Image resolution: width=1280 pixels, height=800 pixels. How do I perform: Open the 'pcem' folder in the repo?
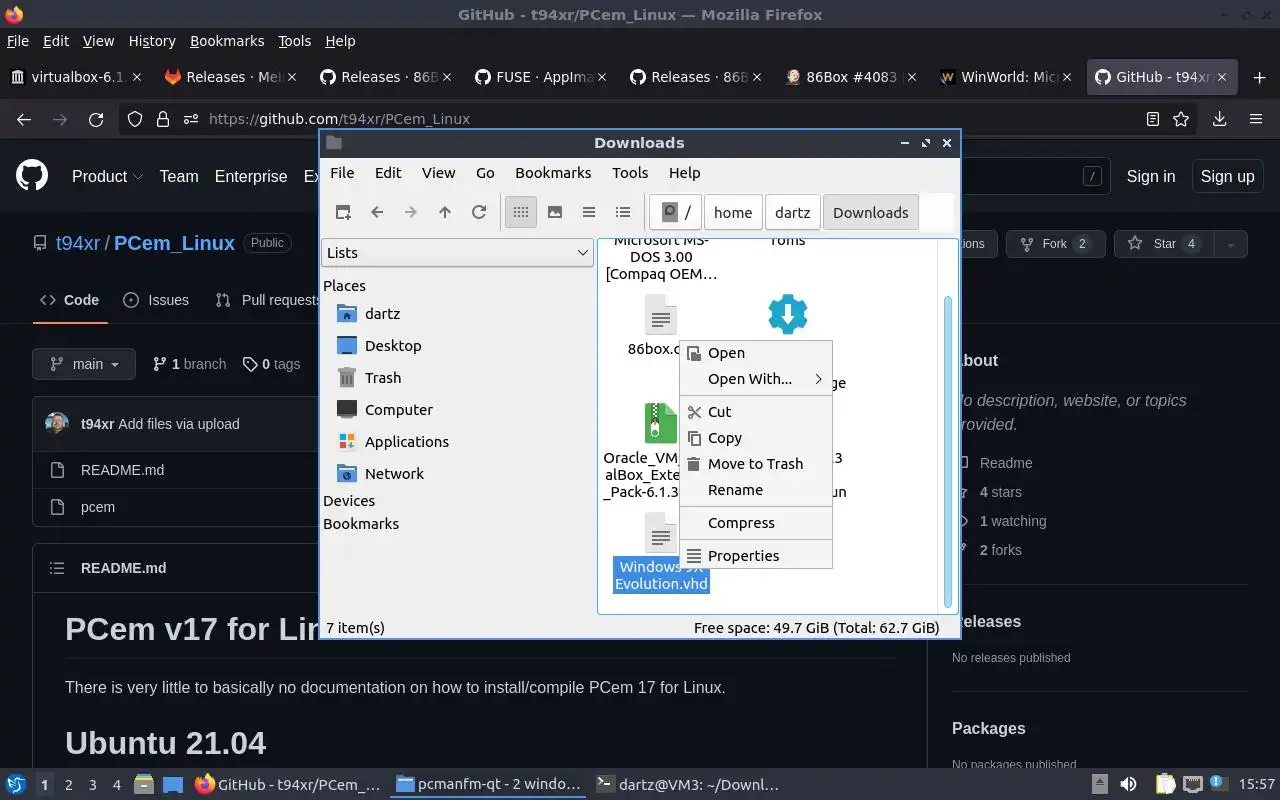tap(98, 507)
